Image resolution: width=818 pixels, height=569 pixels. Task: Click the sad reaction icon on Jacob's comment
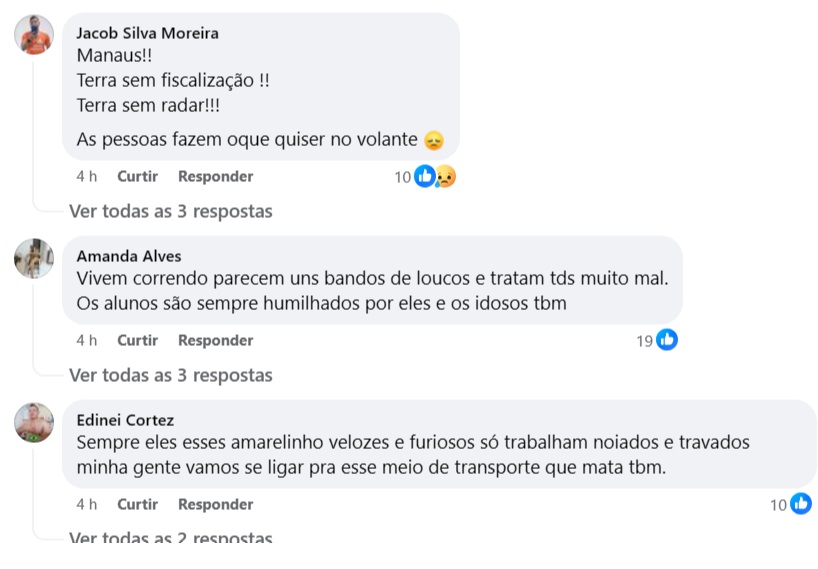444,177
